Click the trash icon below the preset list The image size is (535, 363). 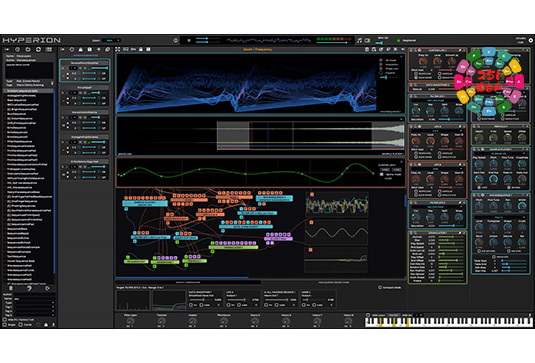tap(11, 289)
